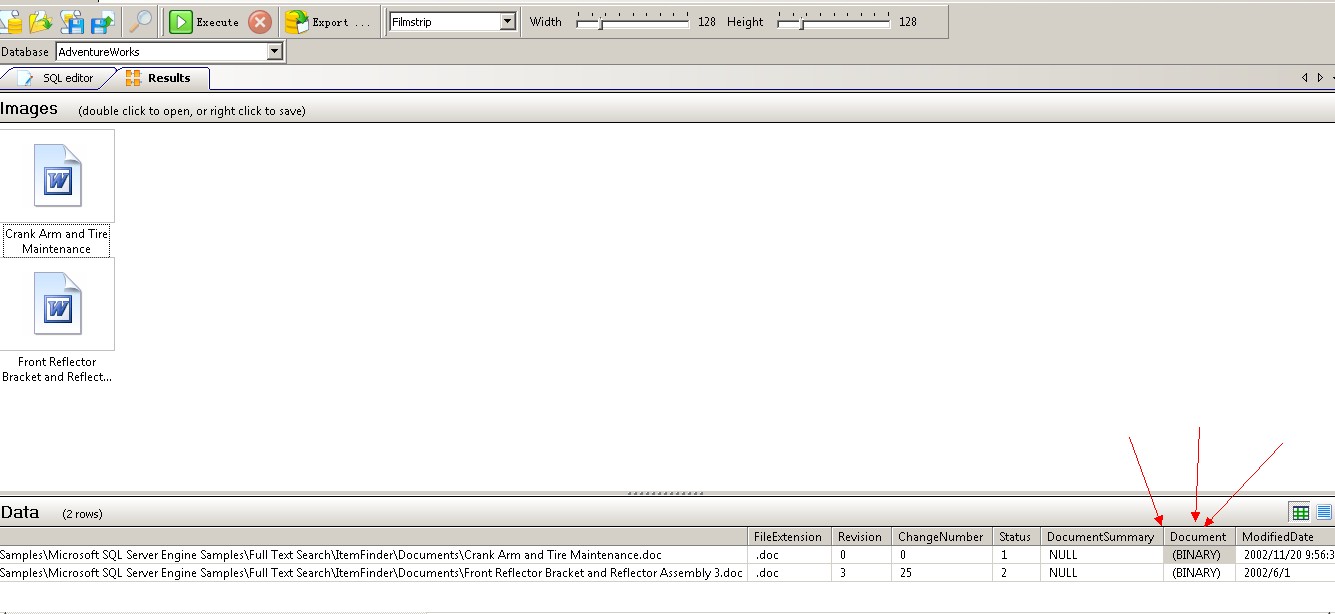Select Front Reflector Bracket document thumbnail
1335x614 pixels.
click(x=57, y=304)
